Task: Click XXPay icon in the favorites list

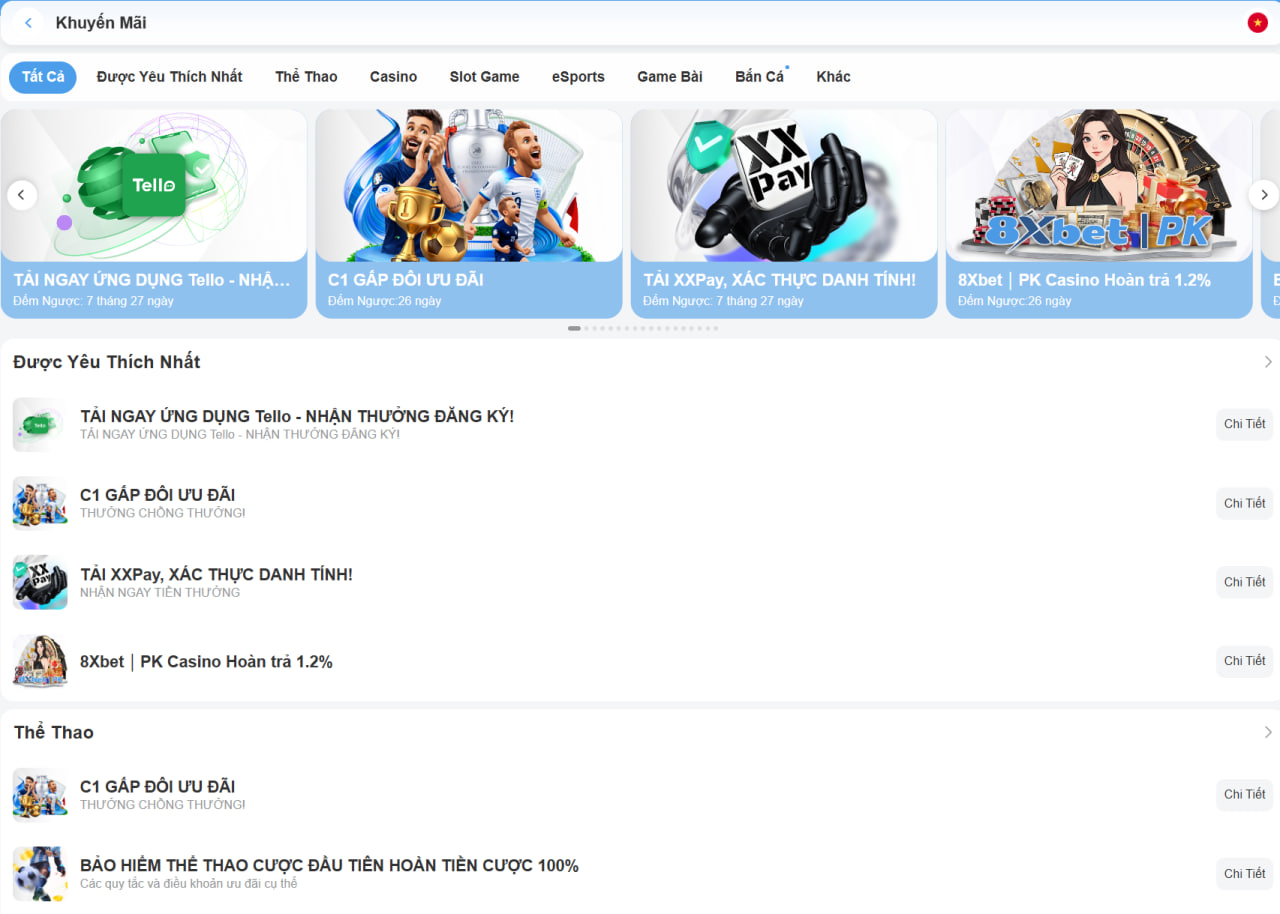Action: pyautogui.click(x=40, y=582)
